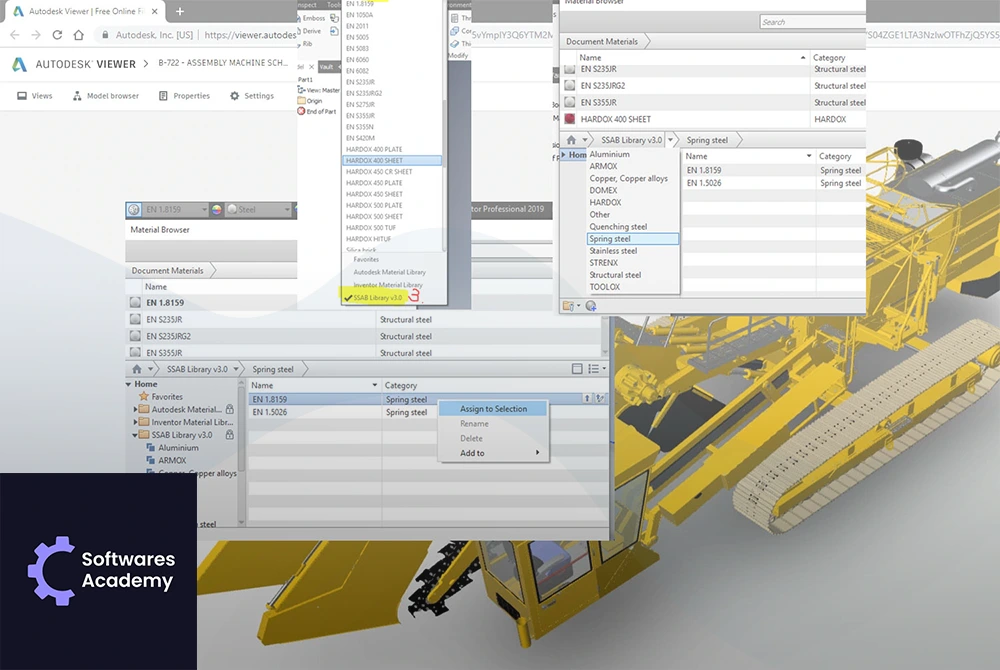Click the red HARDOX 400 SHEET swatch
Screen dimensions: 1000x670
[x=570, y=119]
